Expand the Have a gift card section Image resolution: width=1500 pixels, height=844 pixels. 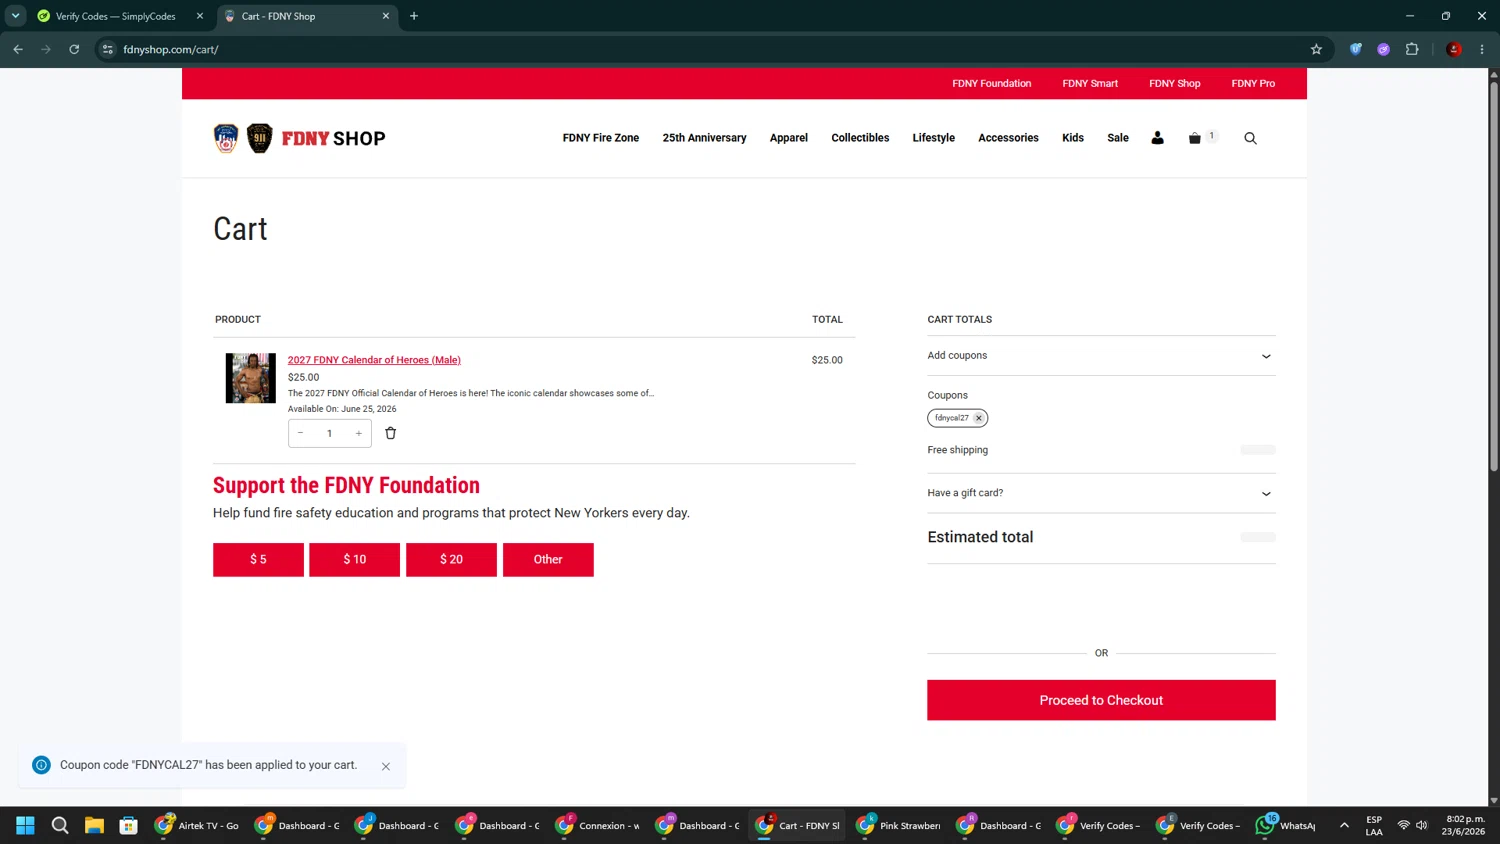tap(1101, 493)
